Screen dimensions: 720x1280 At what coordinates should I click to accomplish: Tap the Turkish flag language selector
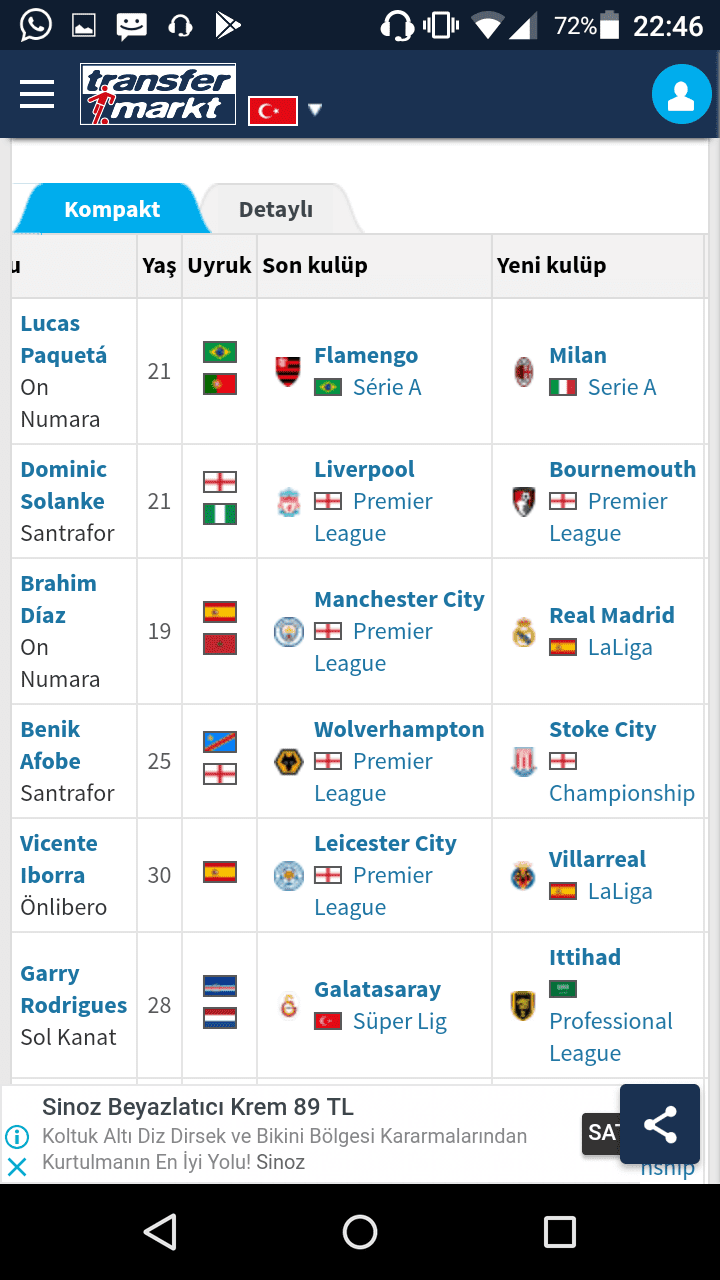tap(273, 111)
